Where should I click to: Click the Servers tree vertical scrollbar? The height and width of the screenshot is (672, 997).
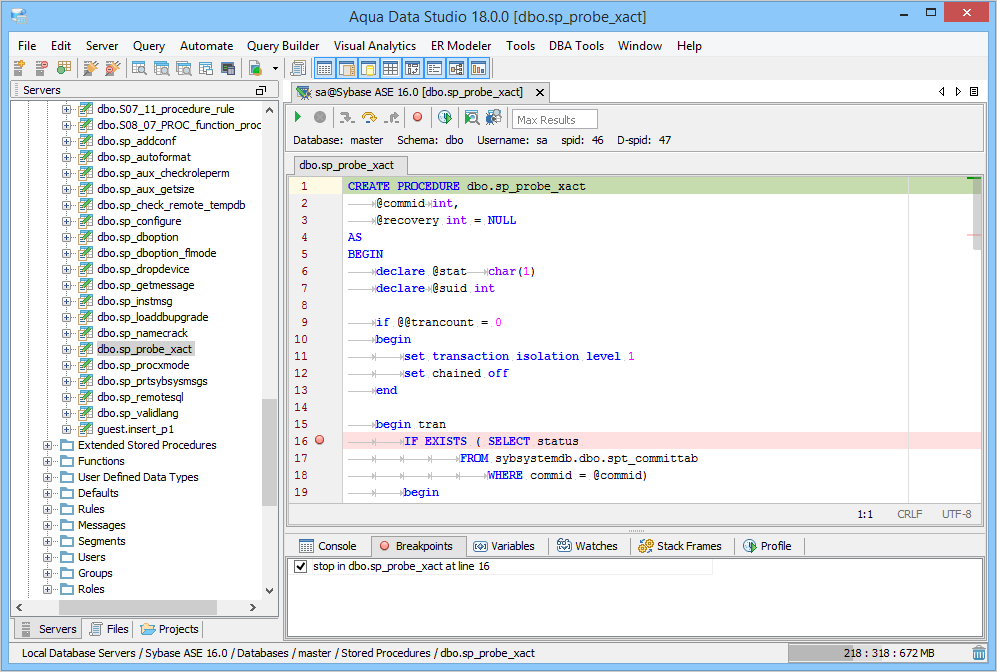point(269,450)
